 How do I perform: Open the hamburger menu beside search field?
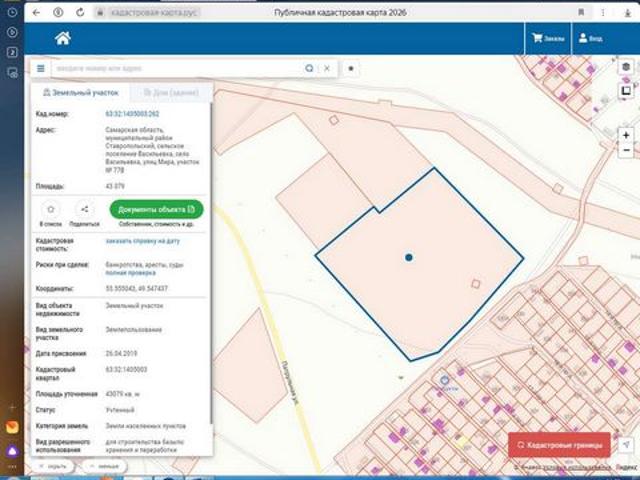(40, 68)
